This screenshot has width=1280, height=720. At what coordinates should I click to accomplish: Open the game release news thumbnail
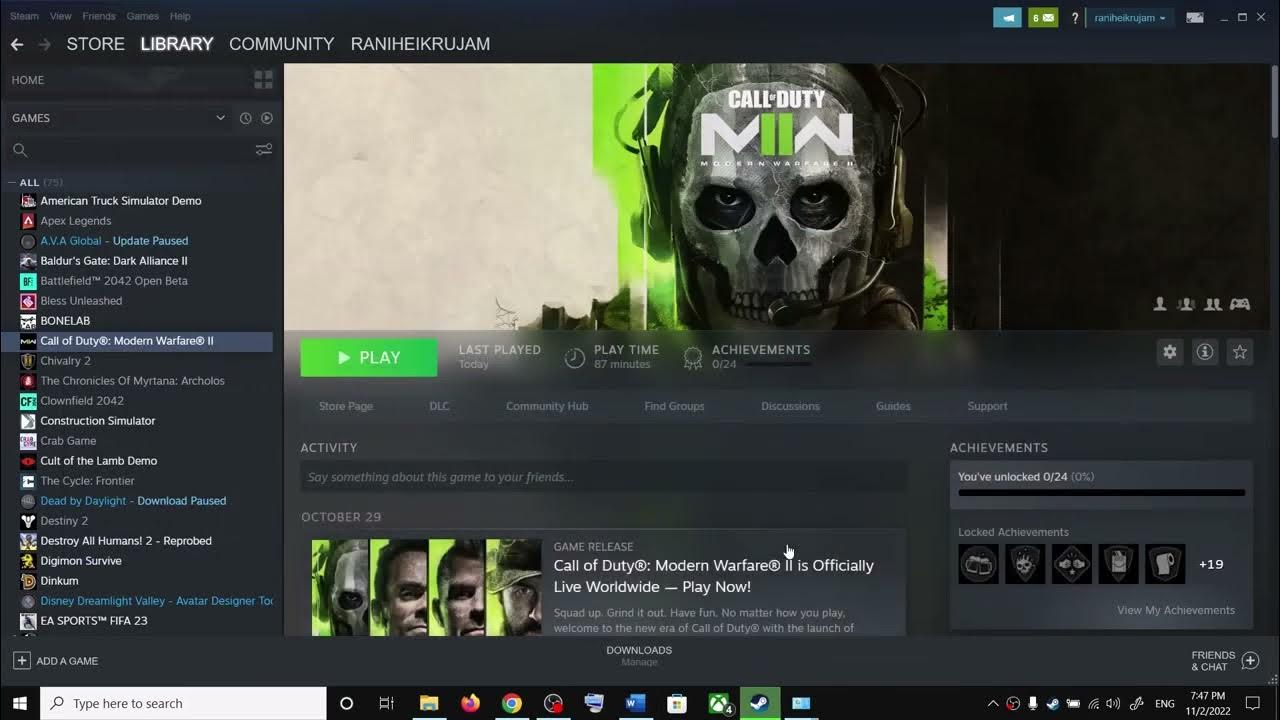[x=427, y=588]
